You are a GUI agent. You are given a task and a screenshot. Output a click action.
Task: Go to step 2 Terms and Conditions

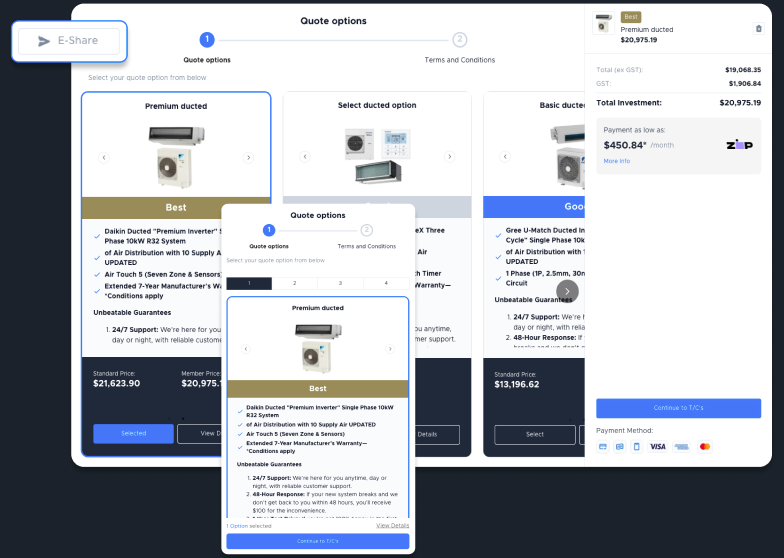459,40
